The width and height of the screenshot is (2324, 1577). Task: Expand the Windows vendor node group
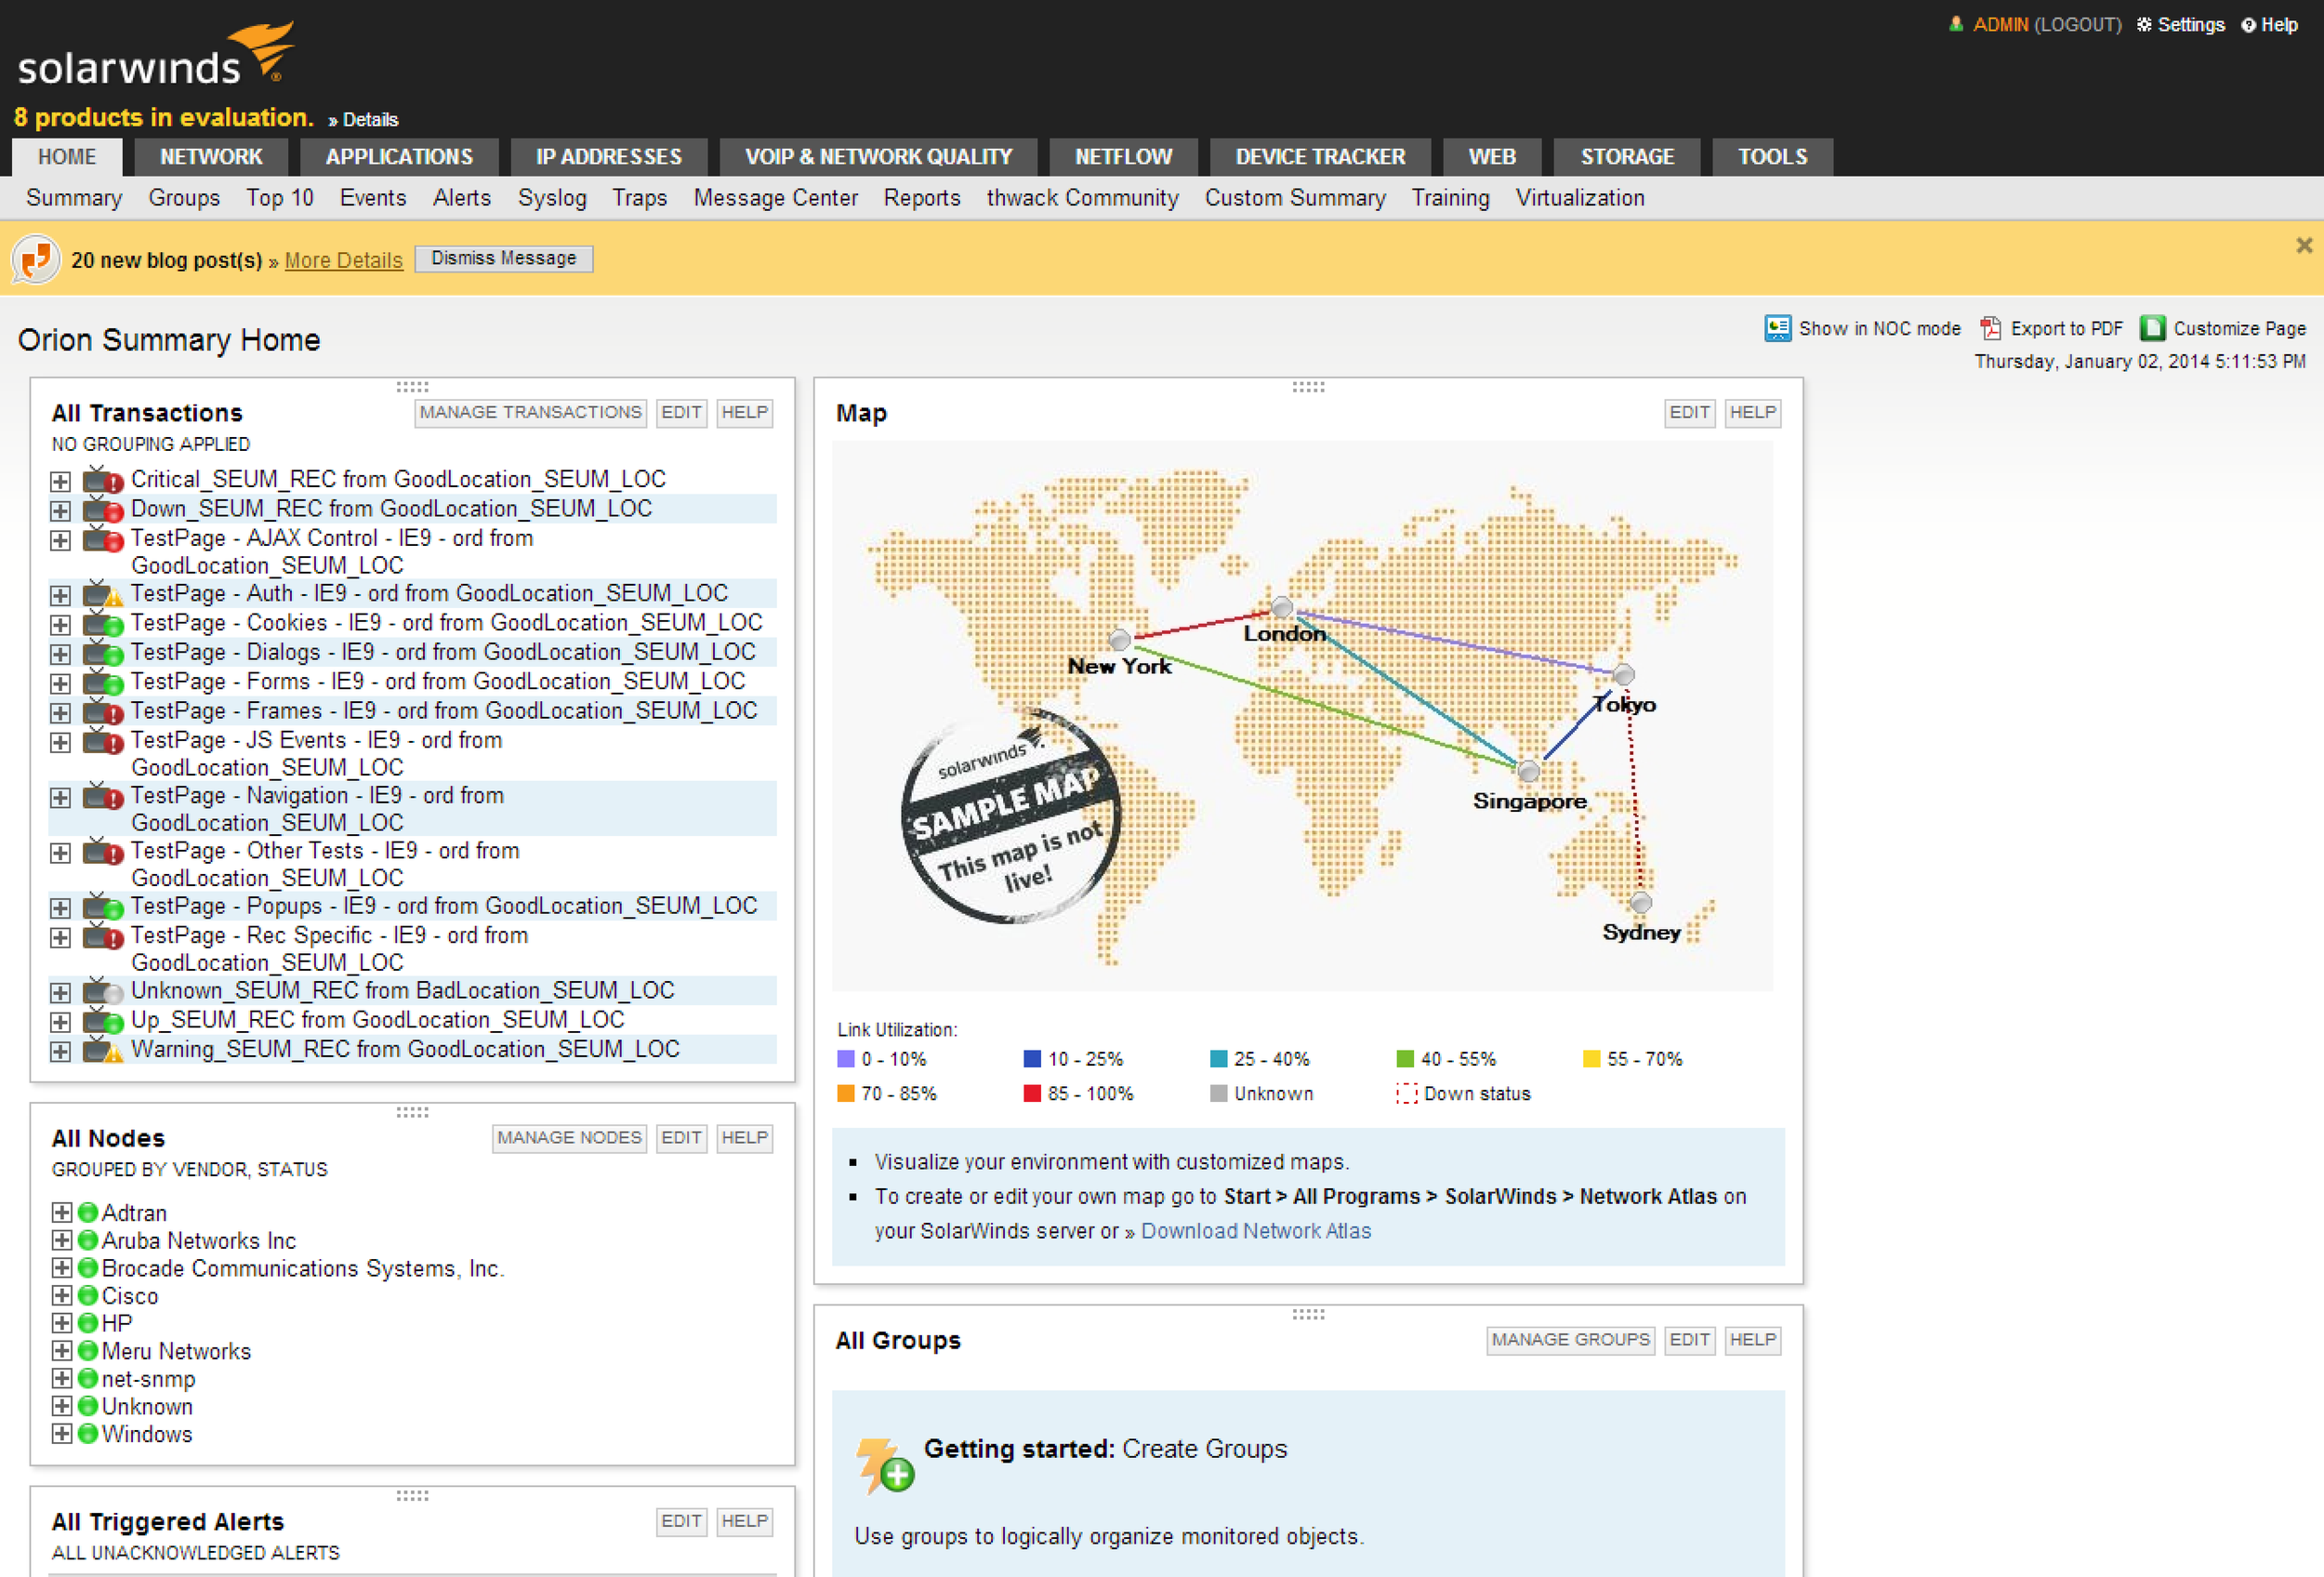click(61, 1434)
